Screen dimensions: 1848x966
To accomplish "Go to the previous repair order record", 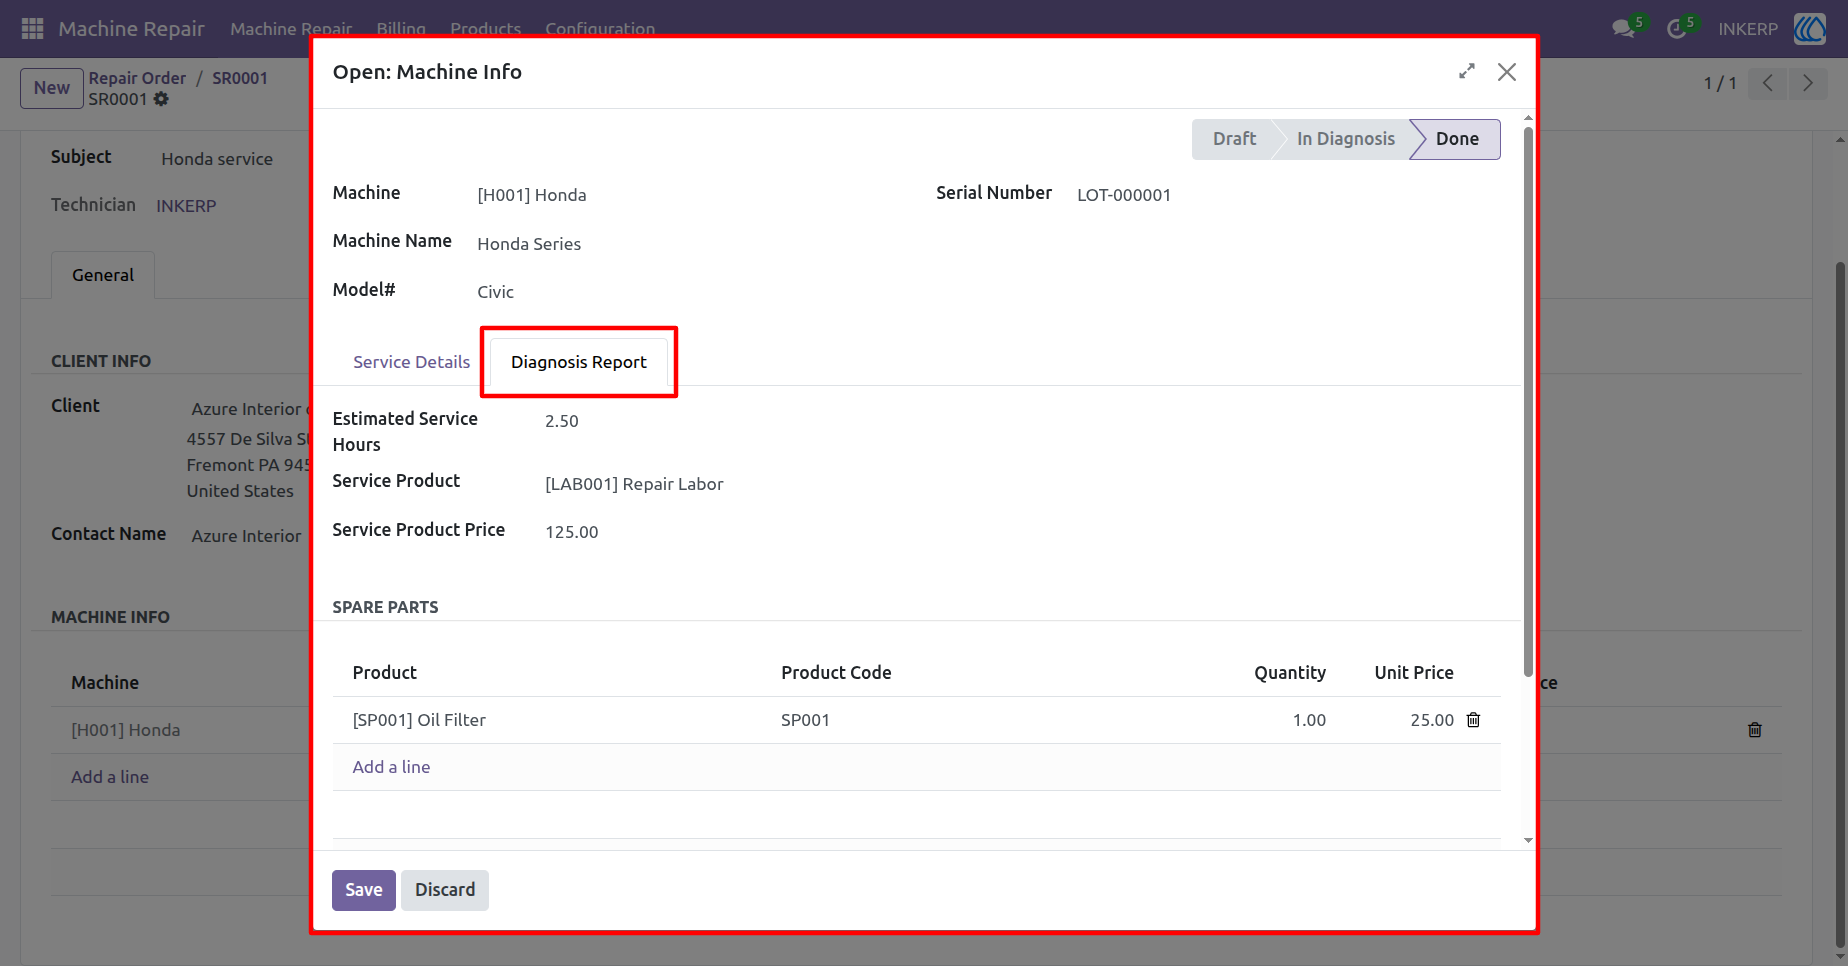I will point(1768,83).
